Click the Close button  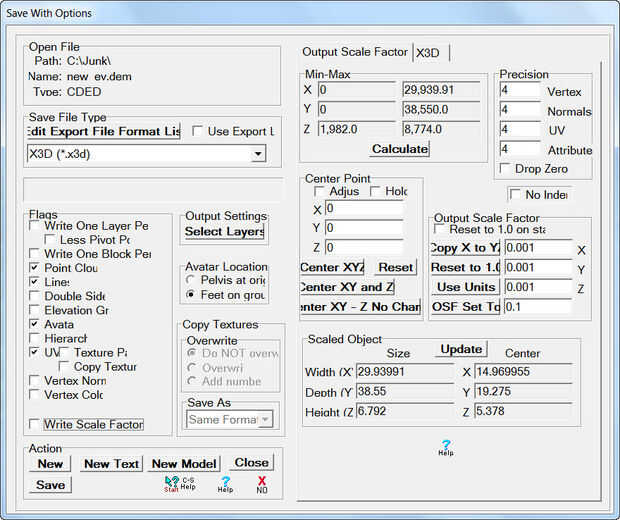(251, 463)
